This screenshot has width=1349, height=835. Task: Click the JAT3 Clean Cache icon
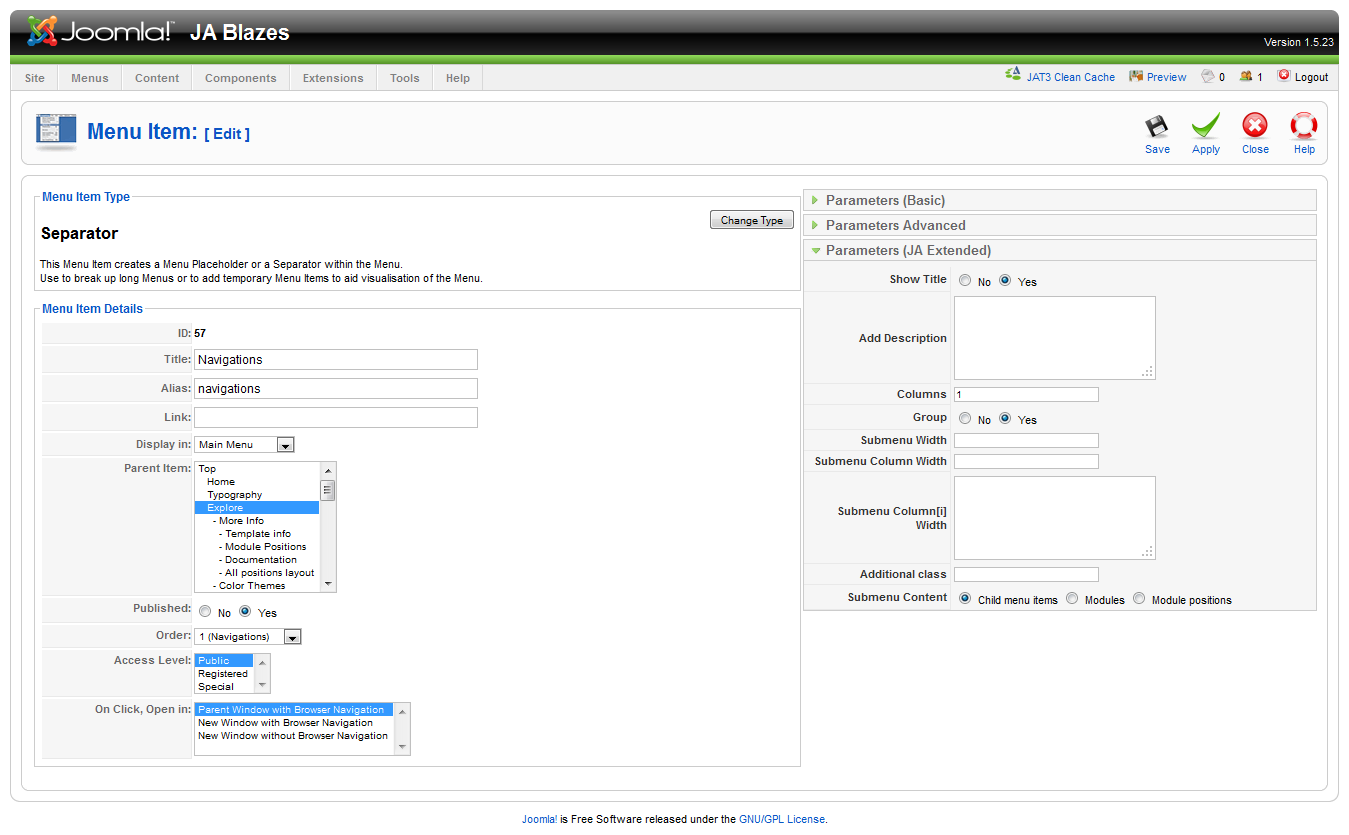[x=1013, y=76]
